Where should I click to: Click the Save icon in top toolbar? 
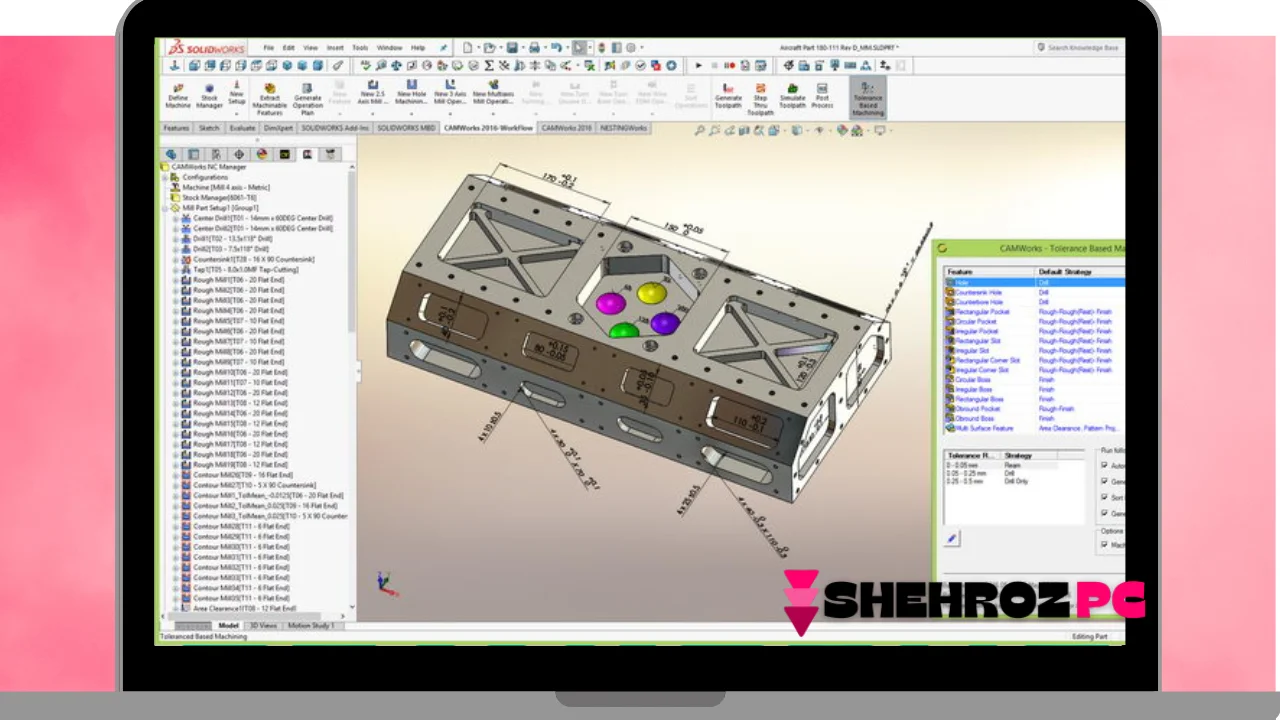(512, 47)
